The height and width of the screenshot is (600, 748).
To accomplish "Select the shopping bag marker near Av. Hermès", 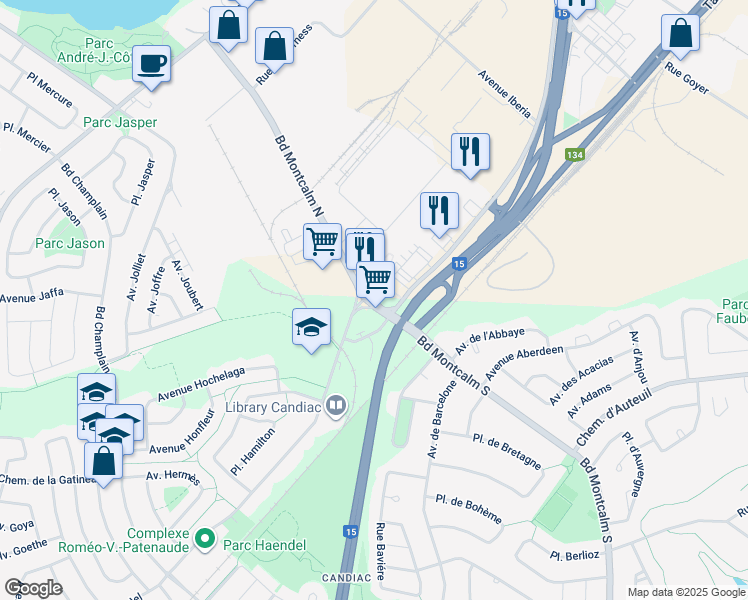I will (x=104, y=465).
